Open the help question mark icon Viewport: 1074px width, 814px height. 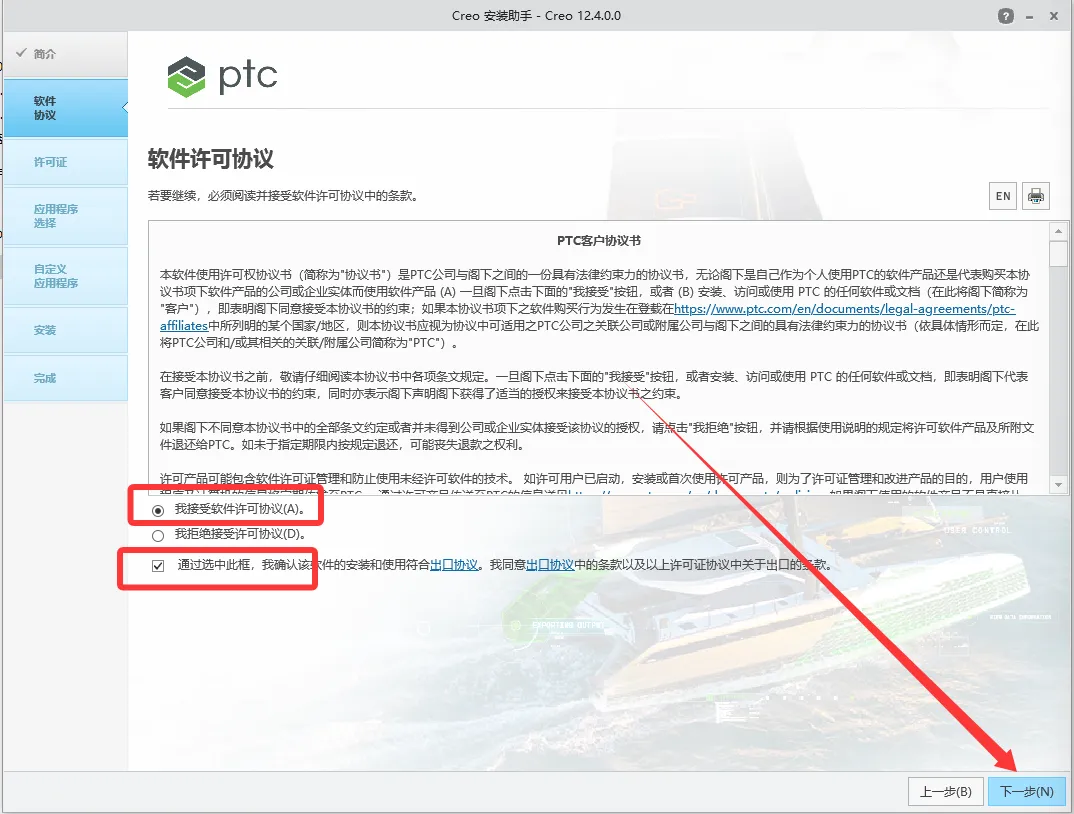[x=1005, y=16]
